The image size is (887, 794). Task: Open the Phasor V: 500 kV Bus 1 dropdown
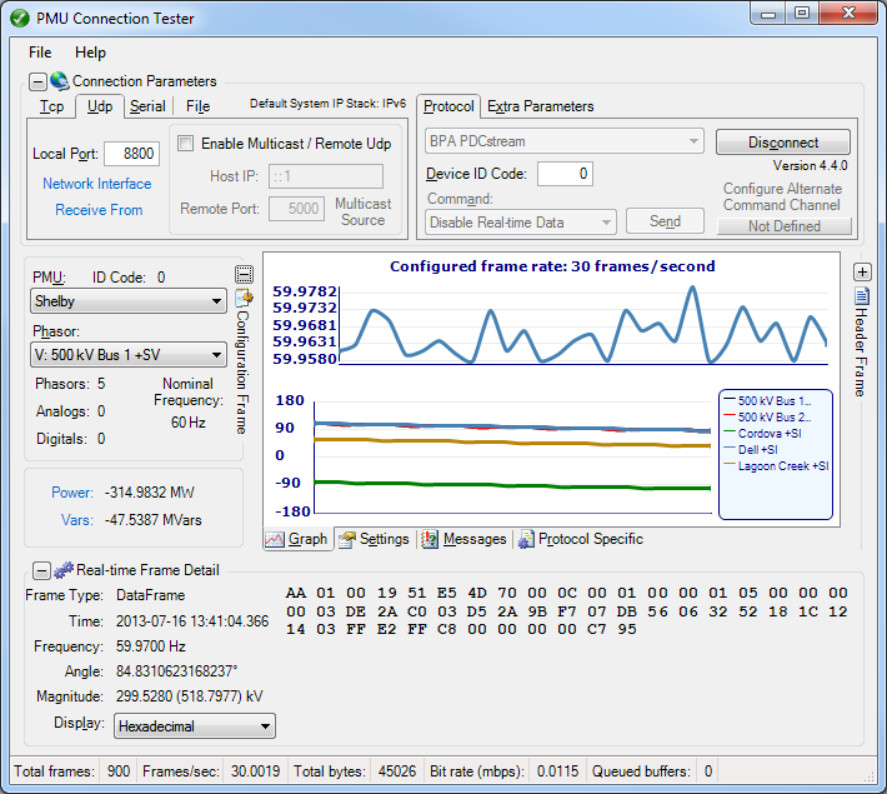(x=128, y=355)
